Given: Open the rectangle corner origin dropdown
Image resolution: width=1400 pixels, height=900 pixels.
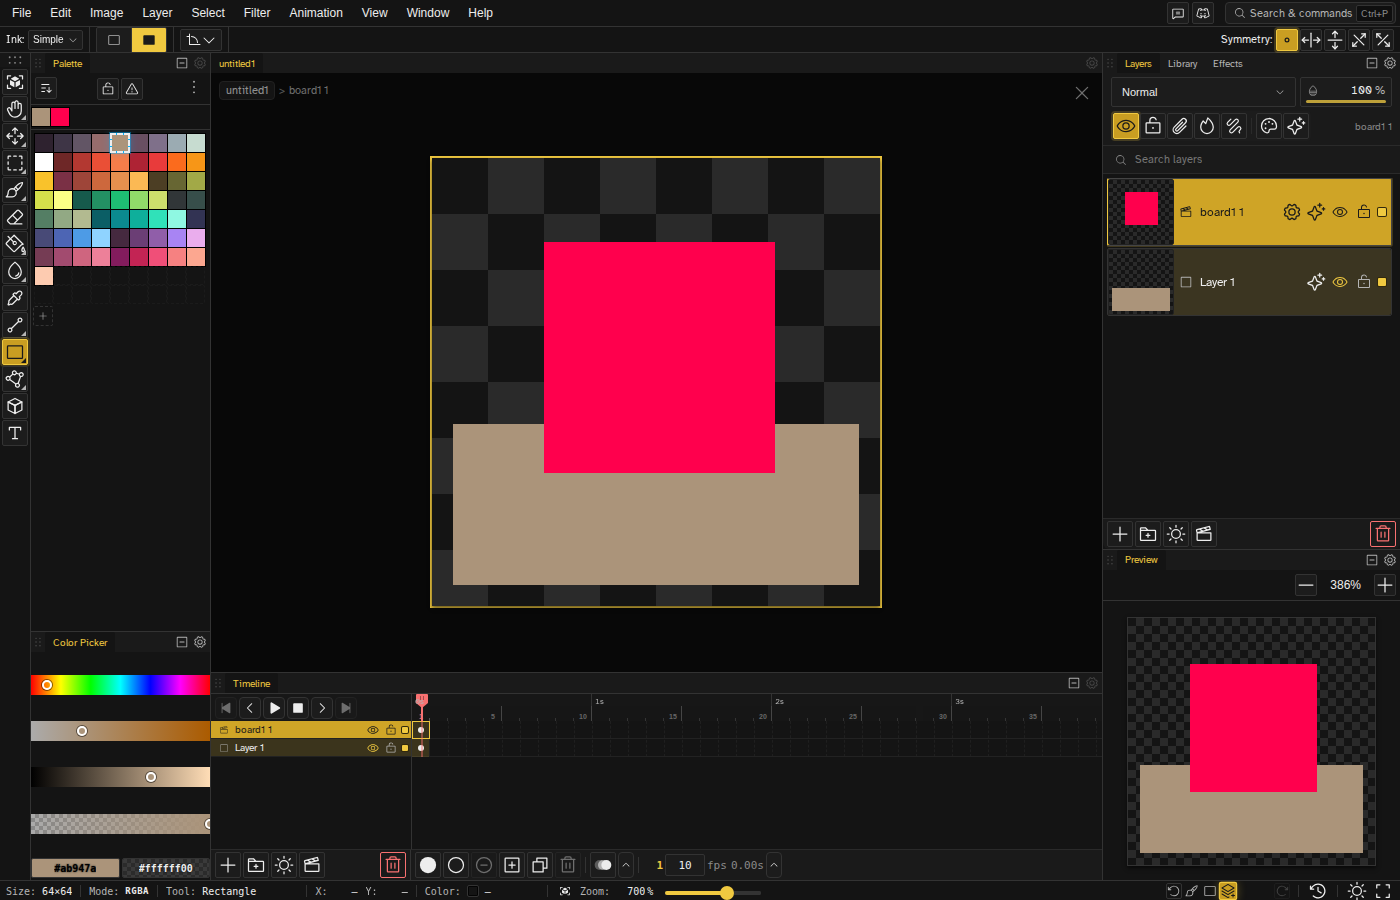Looking at the screenshot, I should (x=201, y=40).
